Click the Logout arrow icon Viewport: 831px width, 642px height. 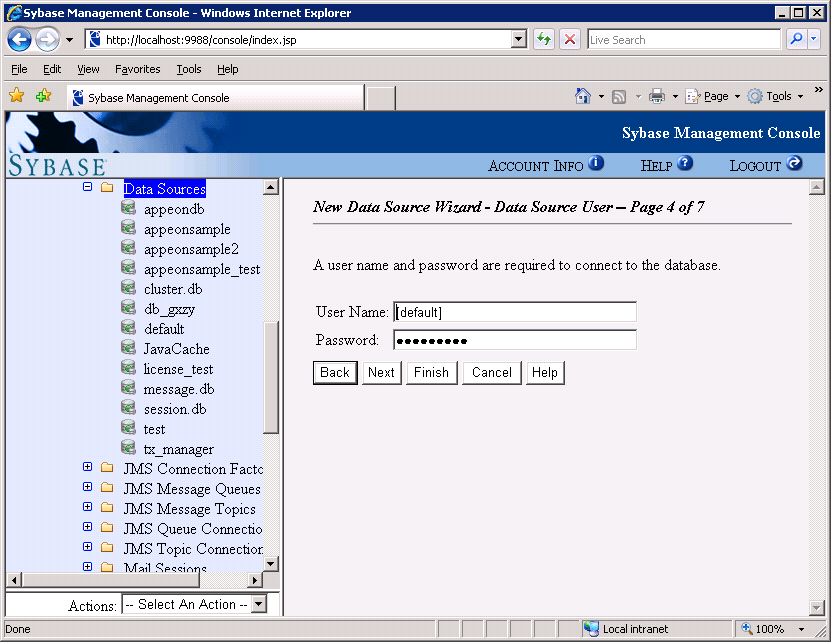pyautogui.click(x=794, y=162)
